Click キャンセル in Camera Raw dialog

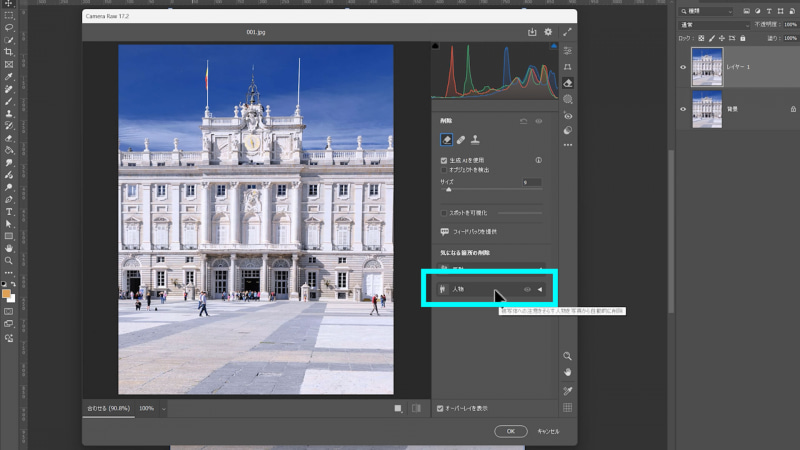pyautogui.click(x=548, y=431)
